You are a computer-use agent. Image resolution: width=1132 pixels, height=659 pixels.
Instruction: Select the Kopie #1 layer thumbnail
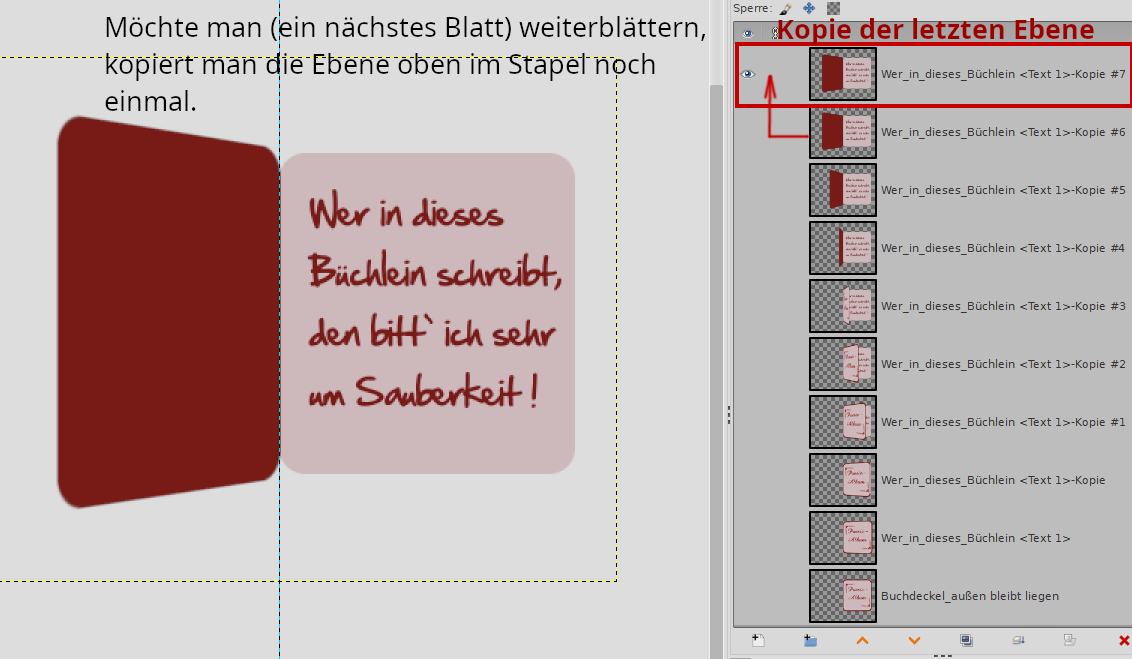click(843, 422)
